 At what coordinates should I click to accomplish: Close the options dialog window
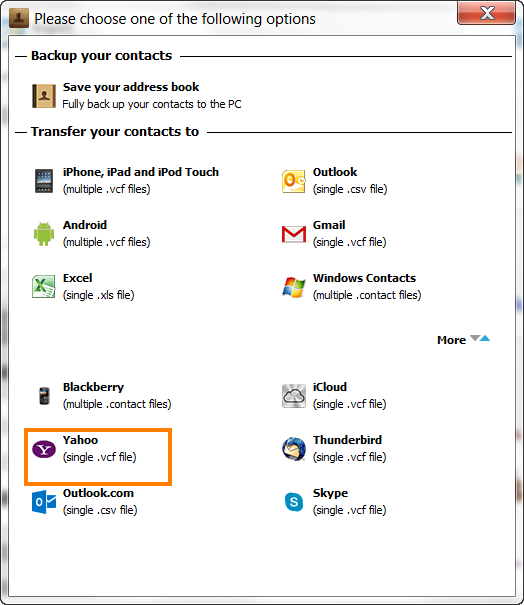tap(486, 13)
